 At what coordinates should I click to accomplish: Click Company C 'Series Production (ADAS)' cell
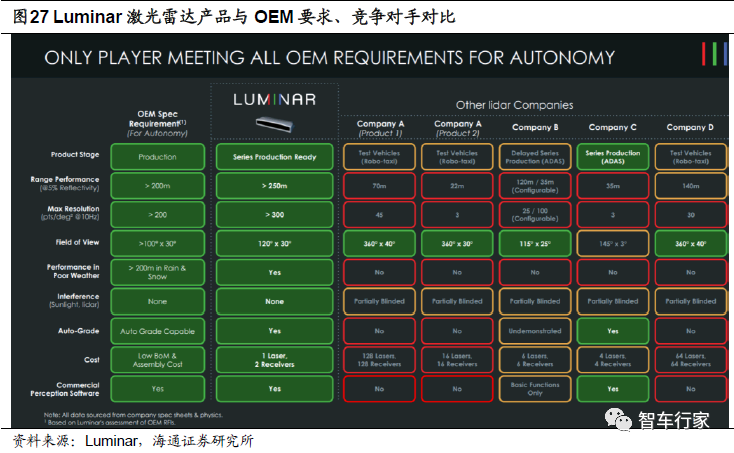(x=613, y=157)
